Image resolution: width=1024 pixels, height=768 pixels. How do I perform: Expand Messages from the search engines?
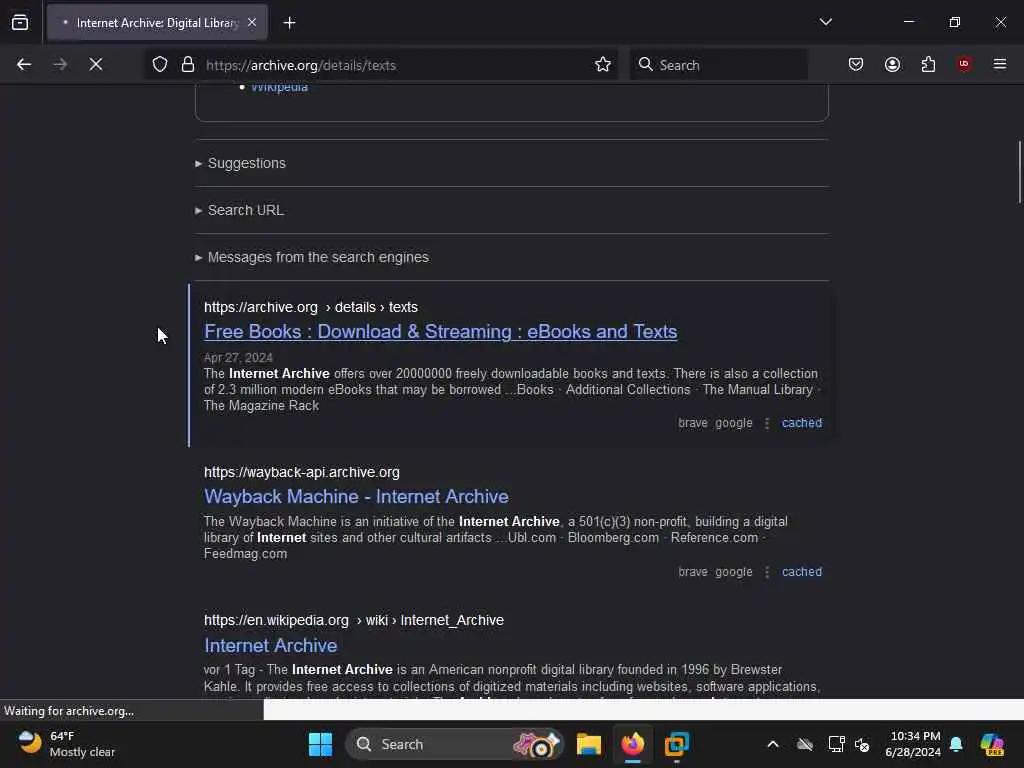pos(312,257)
